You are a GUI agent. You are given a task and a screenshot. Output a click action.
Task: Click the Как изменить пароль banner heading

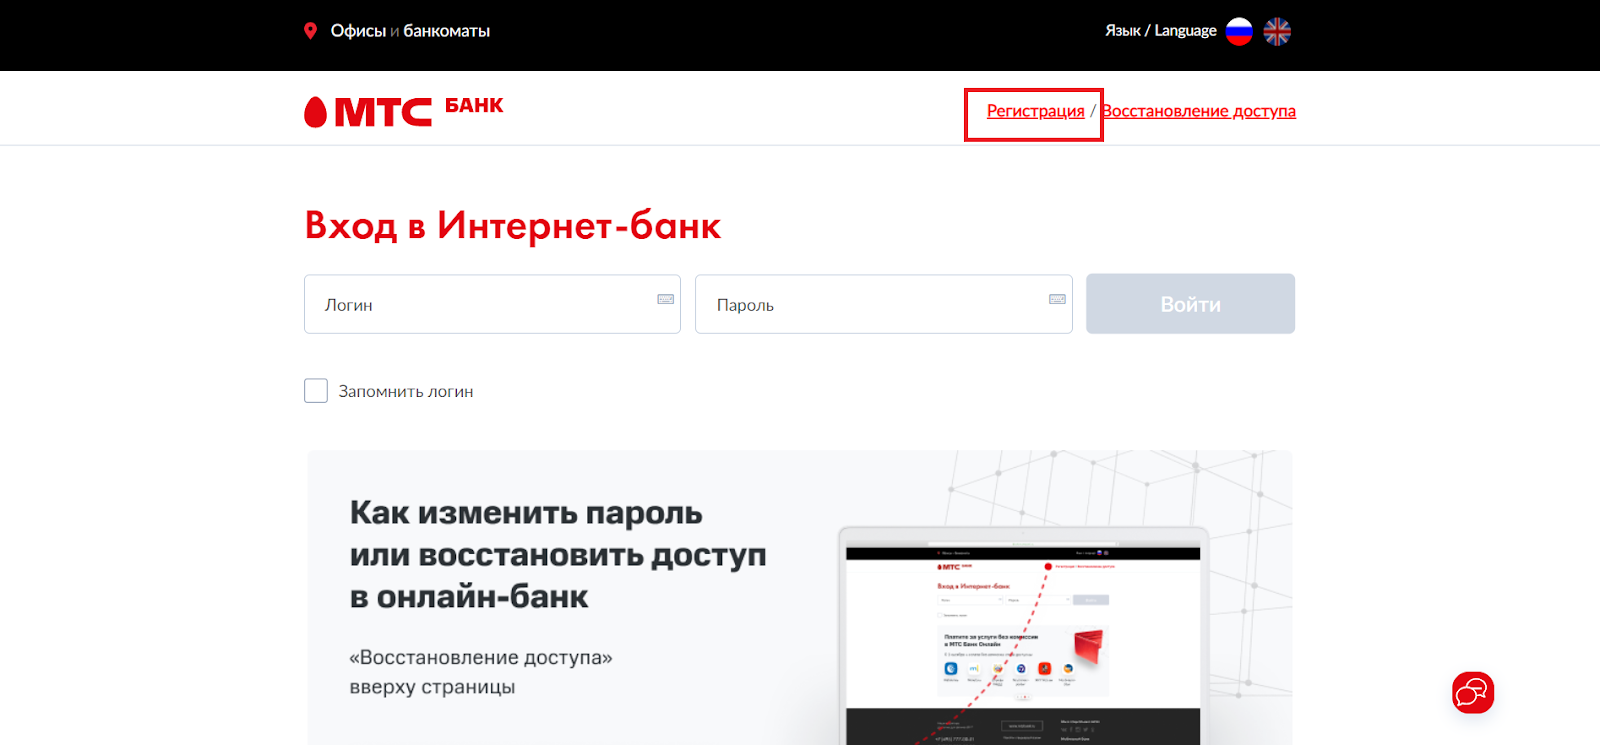pyautogui.click(x=558, y=555)
